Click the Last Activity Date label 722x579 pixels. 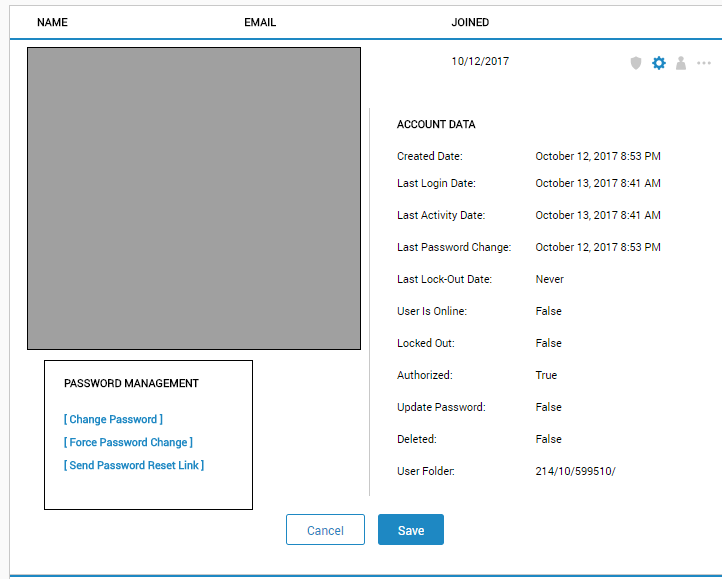[441, 215]
